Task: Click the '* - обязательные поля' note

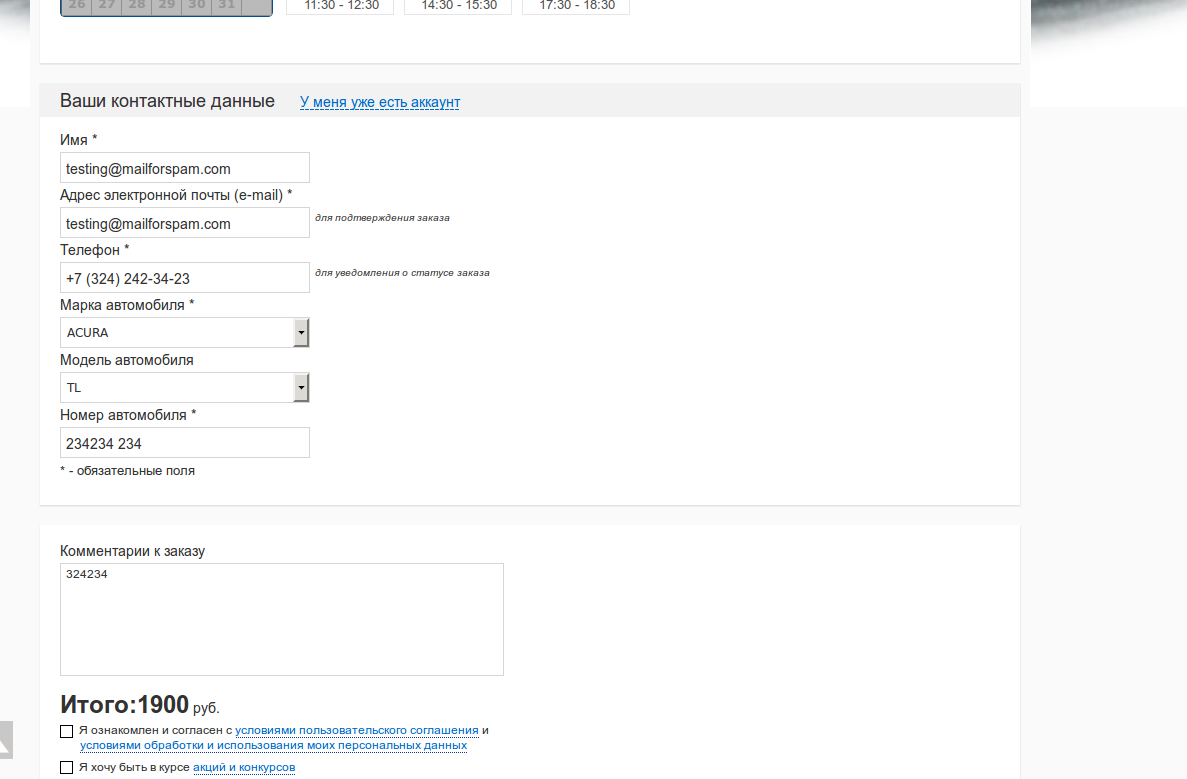Action: coord(127,471)
